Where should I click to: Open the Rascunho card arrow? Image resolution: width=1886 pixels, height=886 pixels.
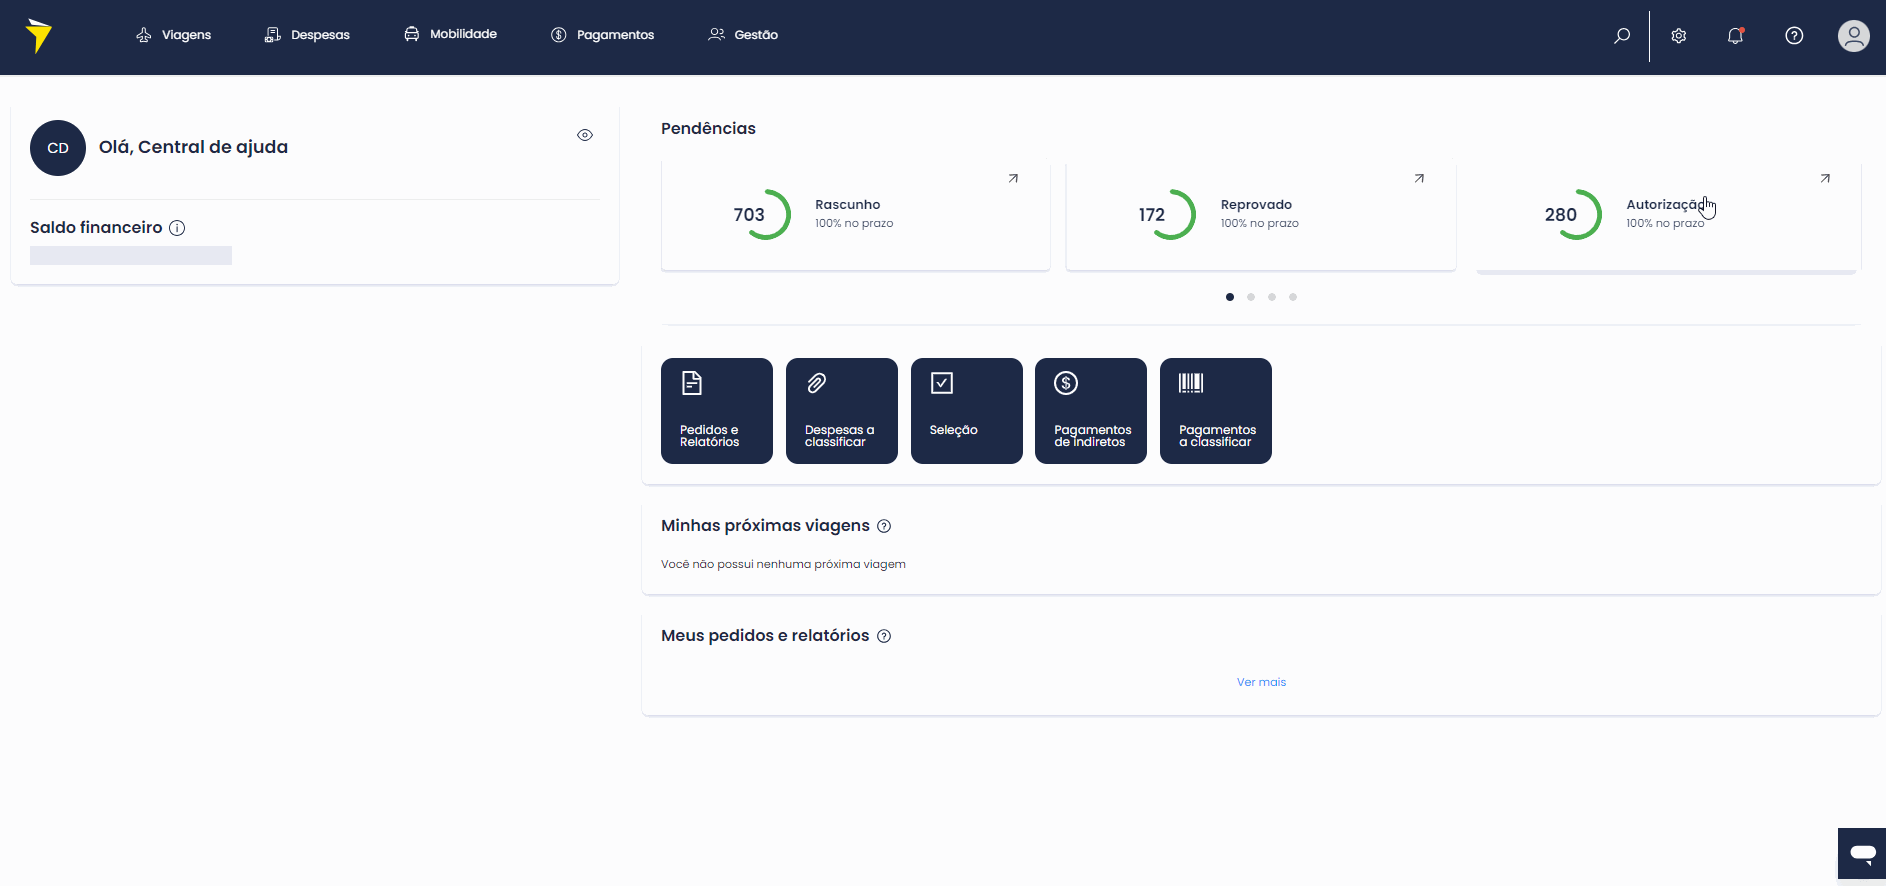point(1013,179)
